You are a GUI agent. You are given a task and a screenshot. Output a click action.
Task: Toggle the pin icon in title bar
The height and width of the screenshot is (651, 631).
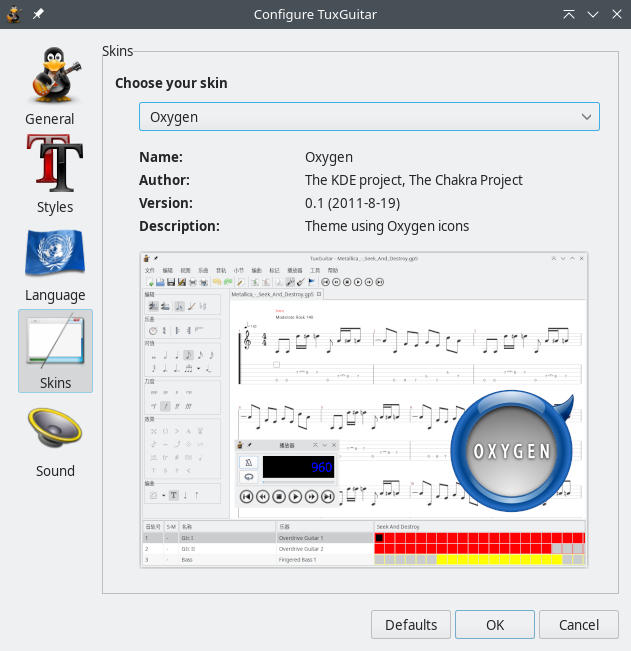[38, 15]
